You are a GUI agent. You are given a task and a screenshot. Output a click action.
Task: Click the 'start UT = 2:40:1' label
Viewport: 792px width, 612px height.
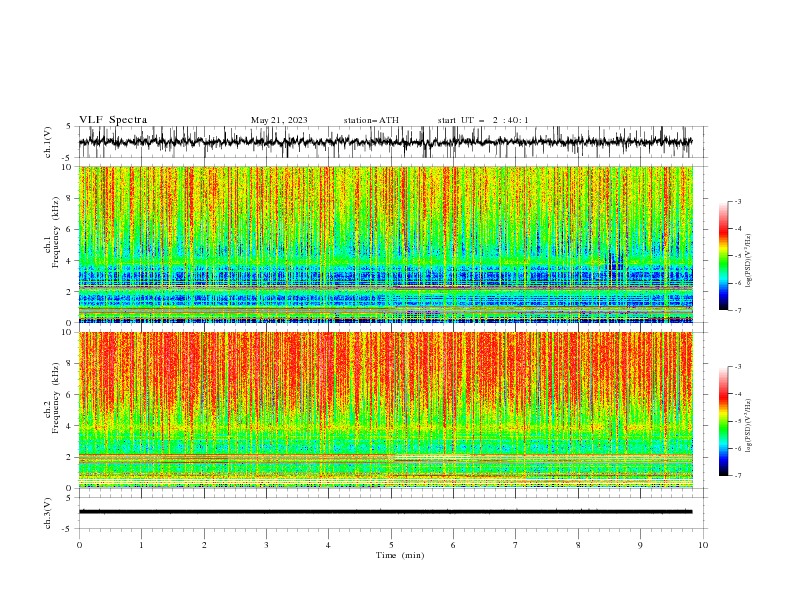[483, 120]
